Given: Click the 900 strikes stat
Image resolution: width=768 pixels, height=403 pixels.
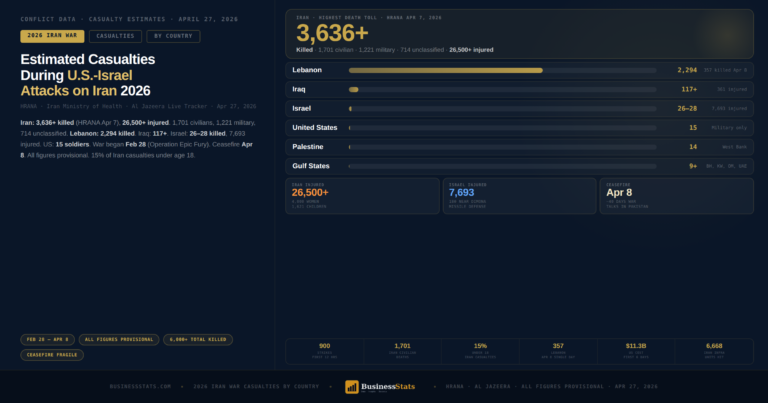Looking at the screenshot, I should pos(325,351).
